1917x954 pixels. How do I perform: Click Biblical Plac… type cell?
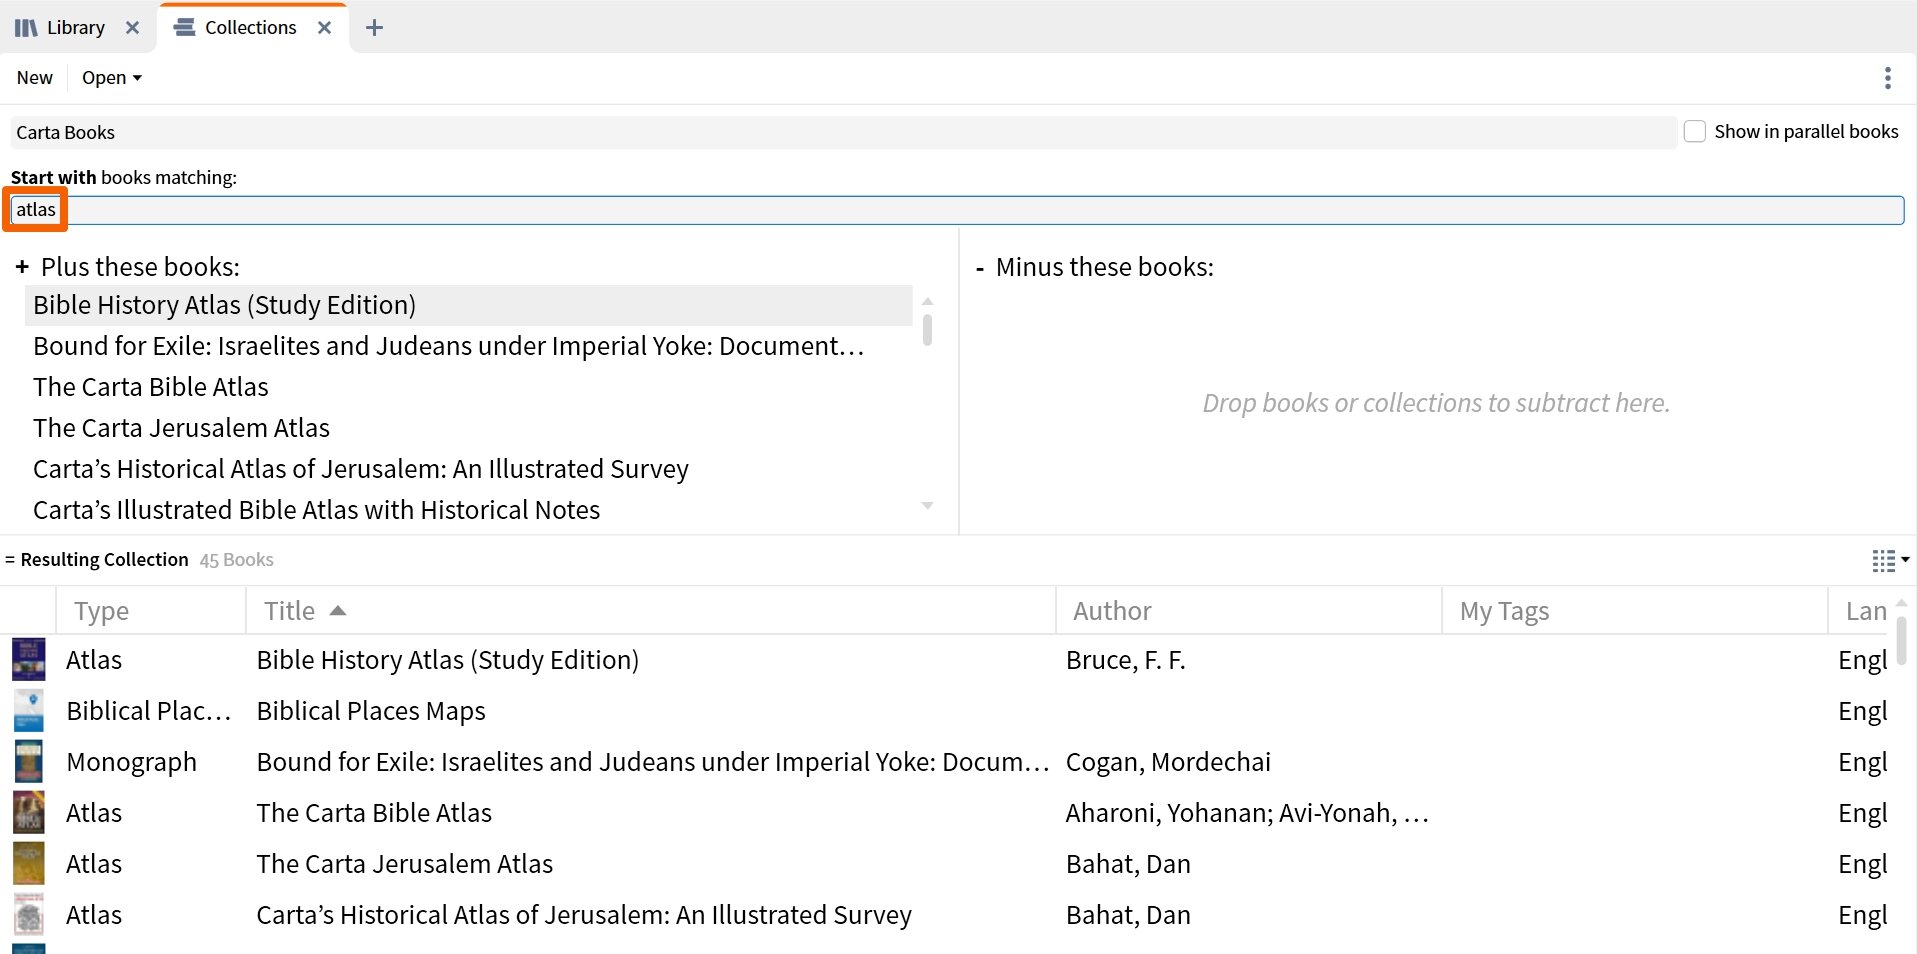[148, 711]
